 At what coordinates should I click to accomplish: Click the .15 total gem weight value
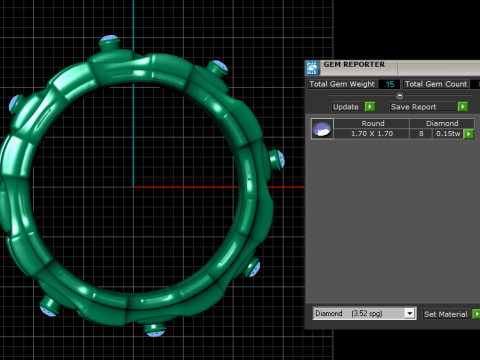[389, 84]
